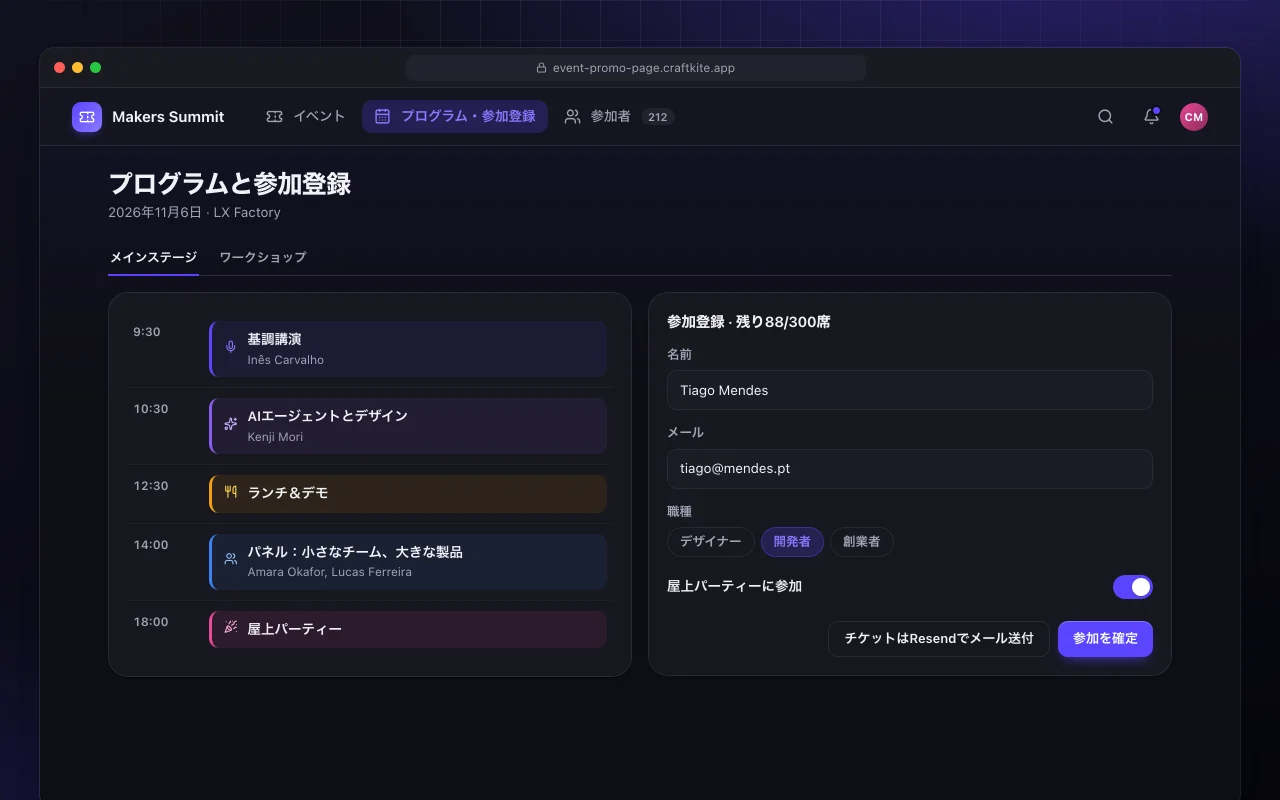The width and height of the screenshot is (1280, 800).
Task: Click the Makers Summit brand name
Action: coord(168,117)
